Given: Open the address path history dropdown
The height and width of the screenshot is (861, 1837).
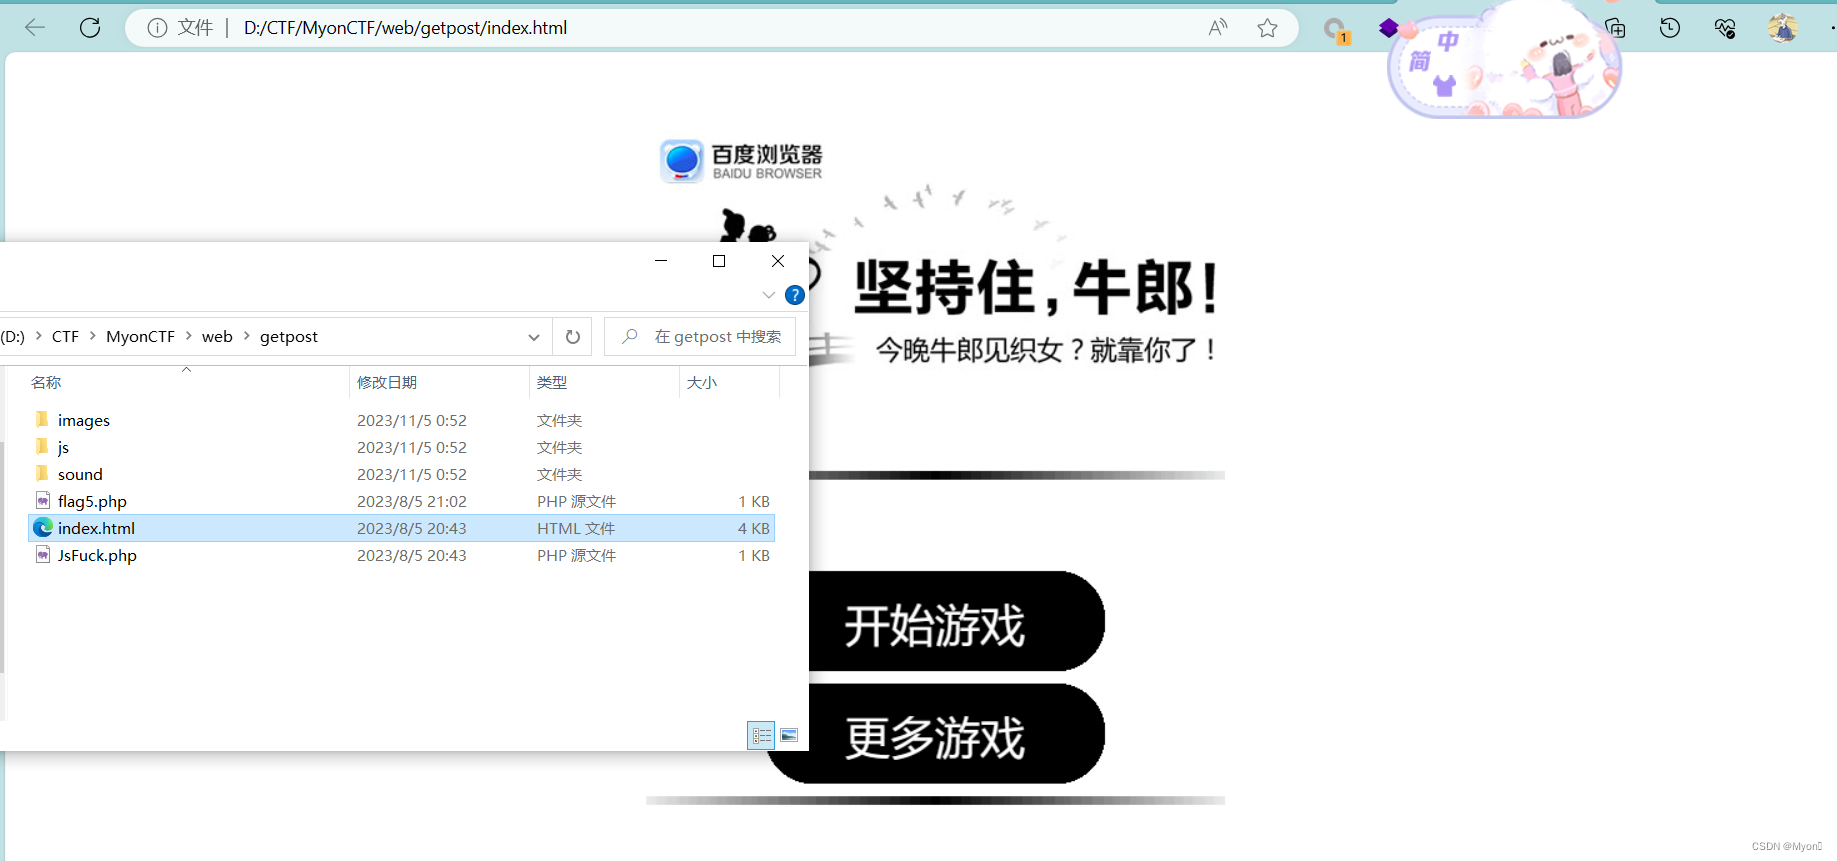Looking at the screenshot, I should [x=534, y=337].
